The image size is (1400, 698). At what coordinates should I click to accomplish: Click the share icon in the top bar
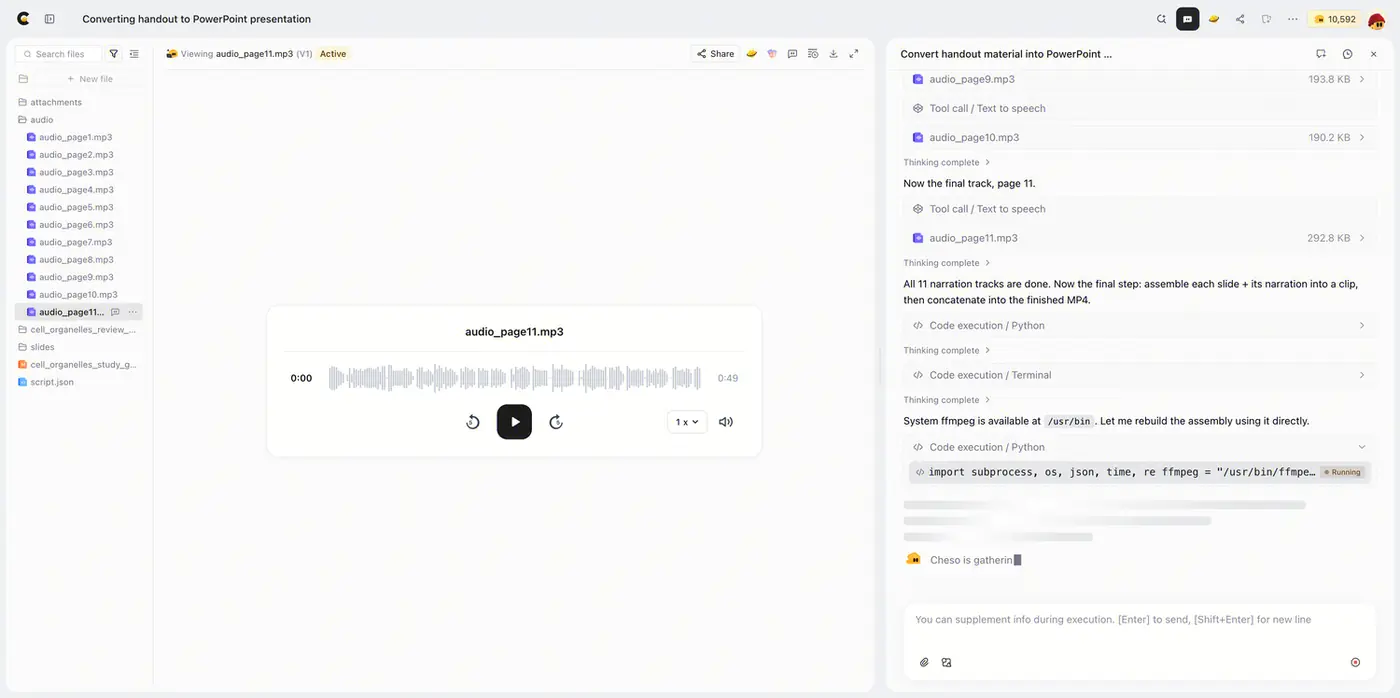1240,19
